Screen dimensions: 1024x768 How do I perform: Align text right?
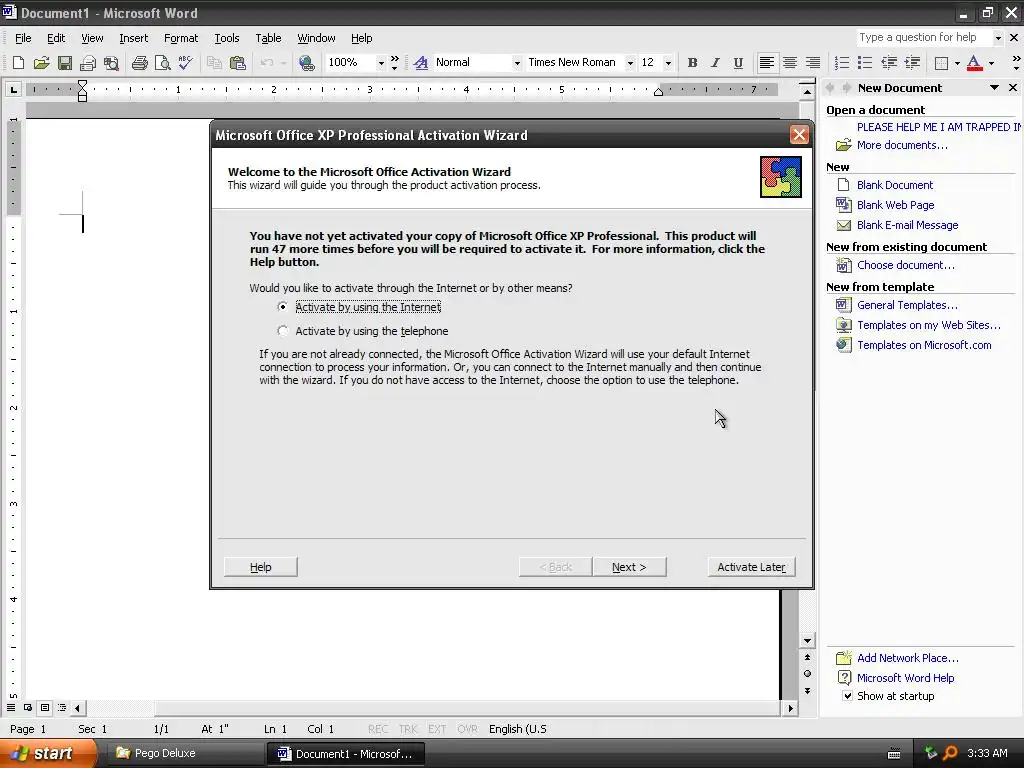pyautogui.click(x=812, y=63)
